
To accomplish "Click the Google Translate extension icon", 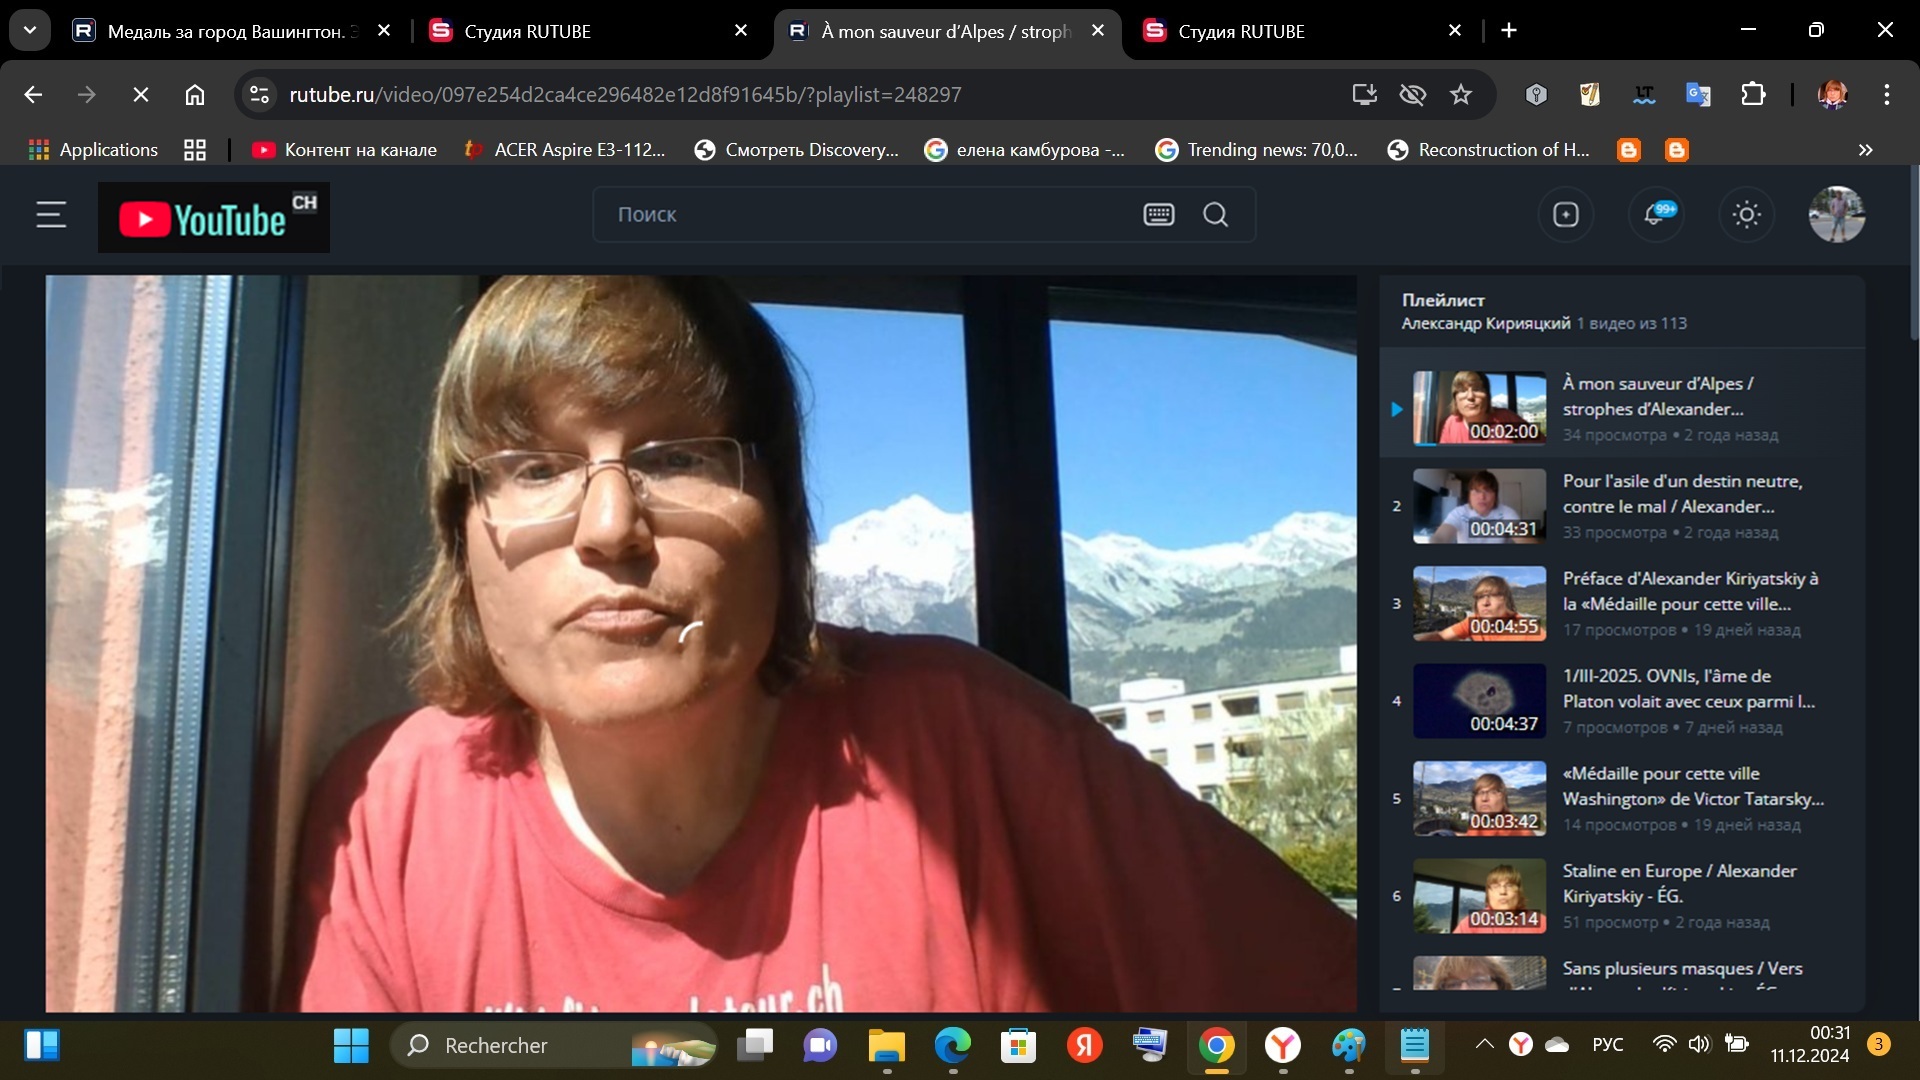I will pos(1698,94).
